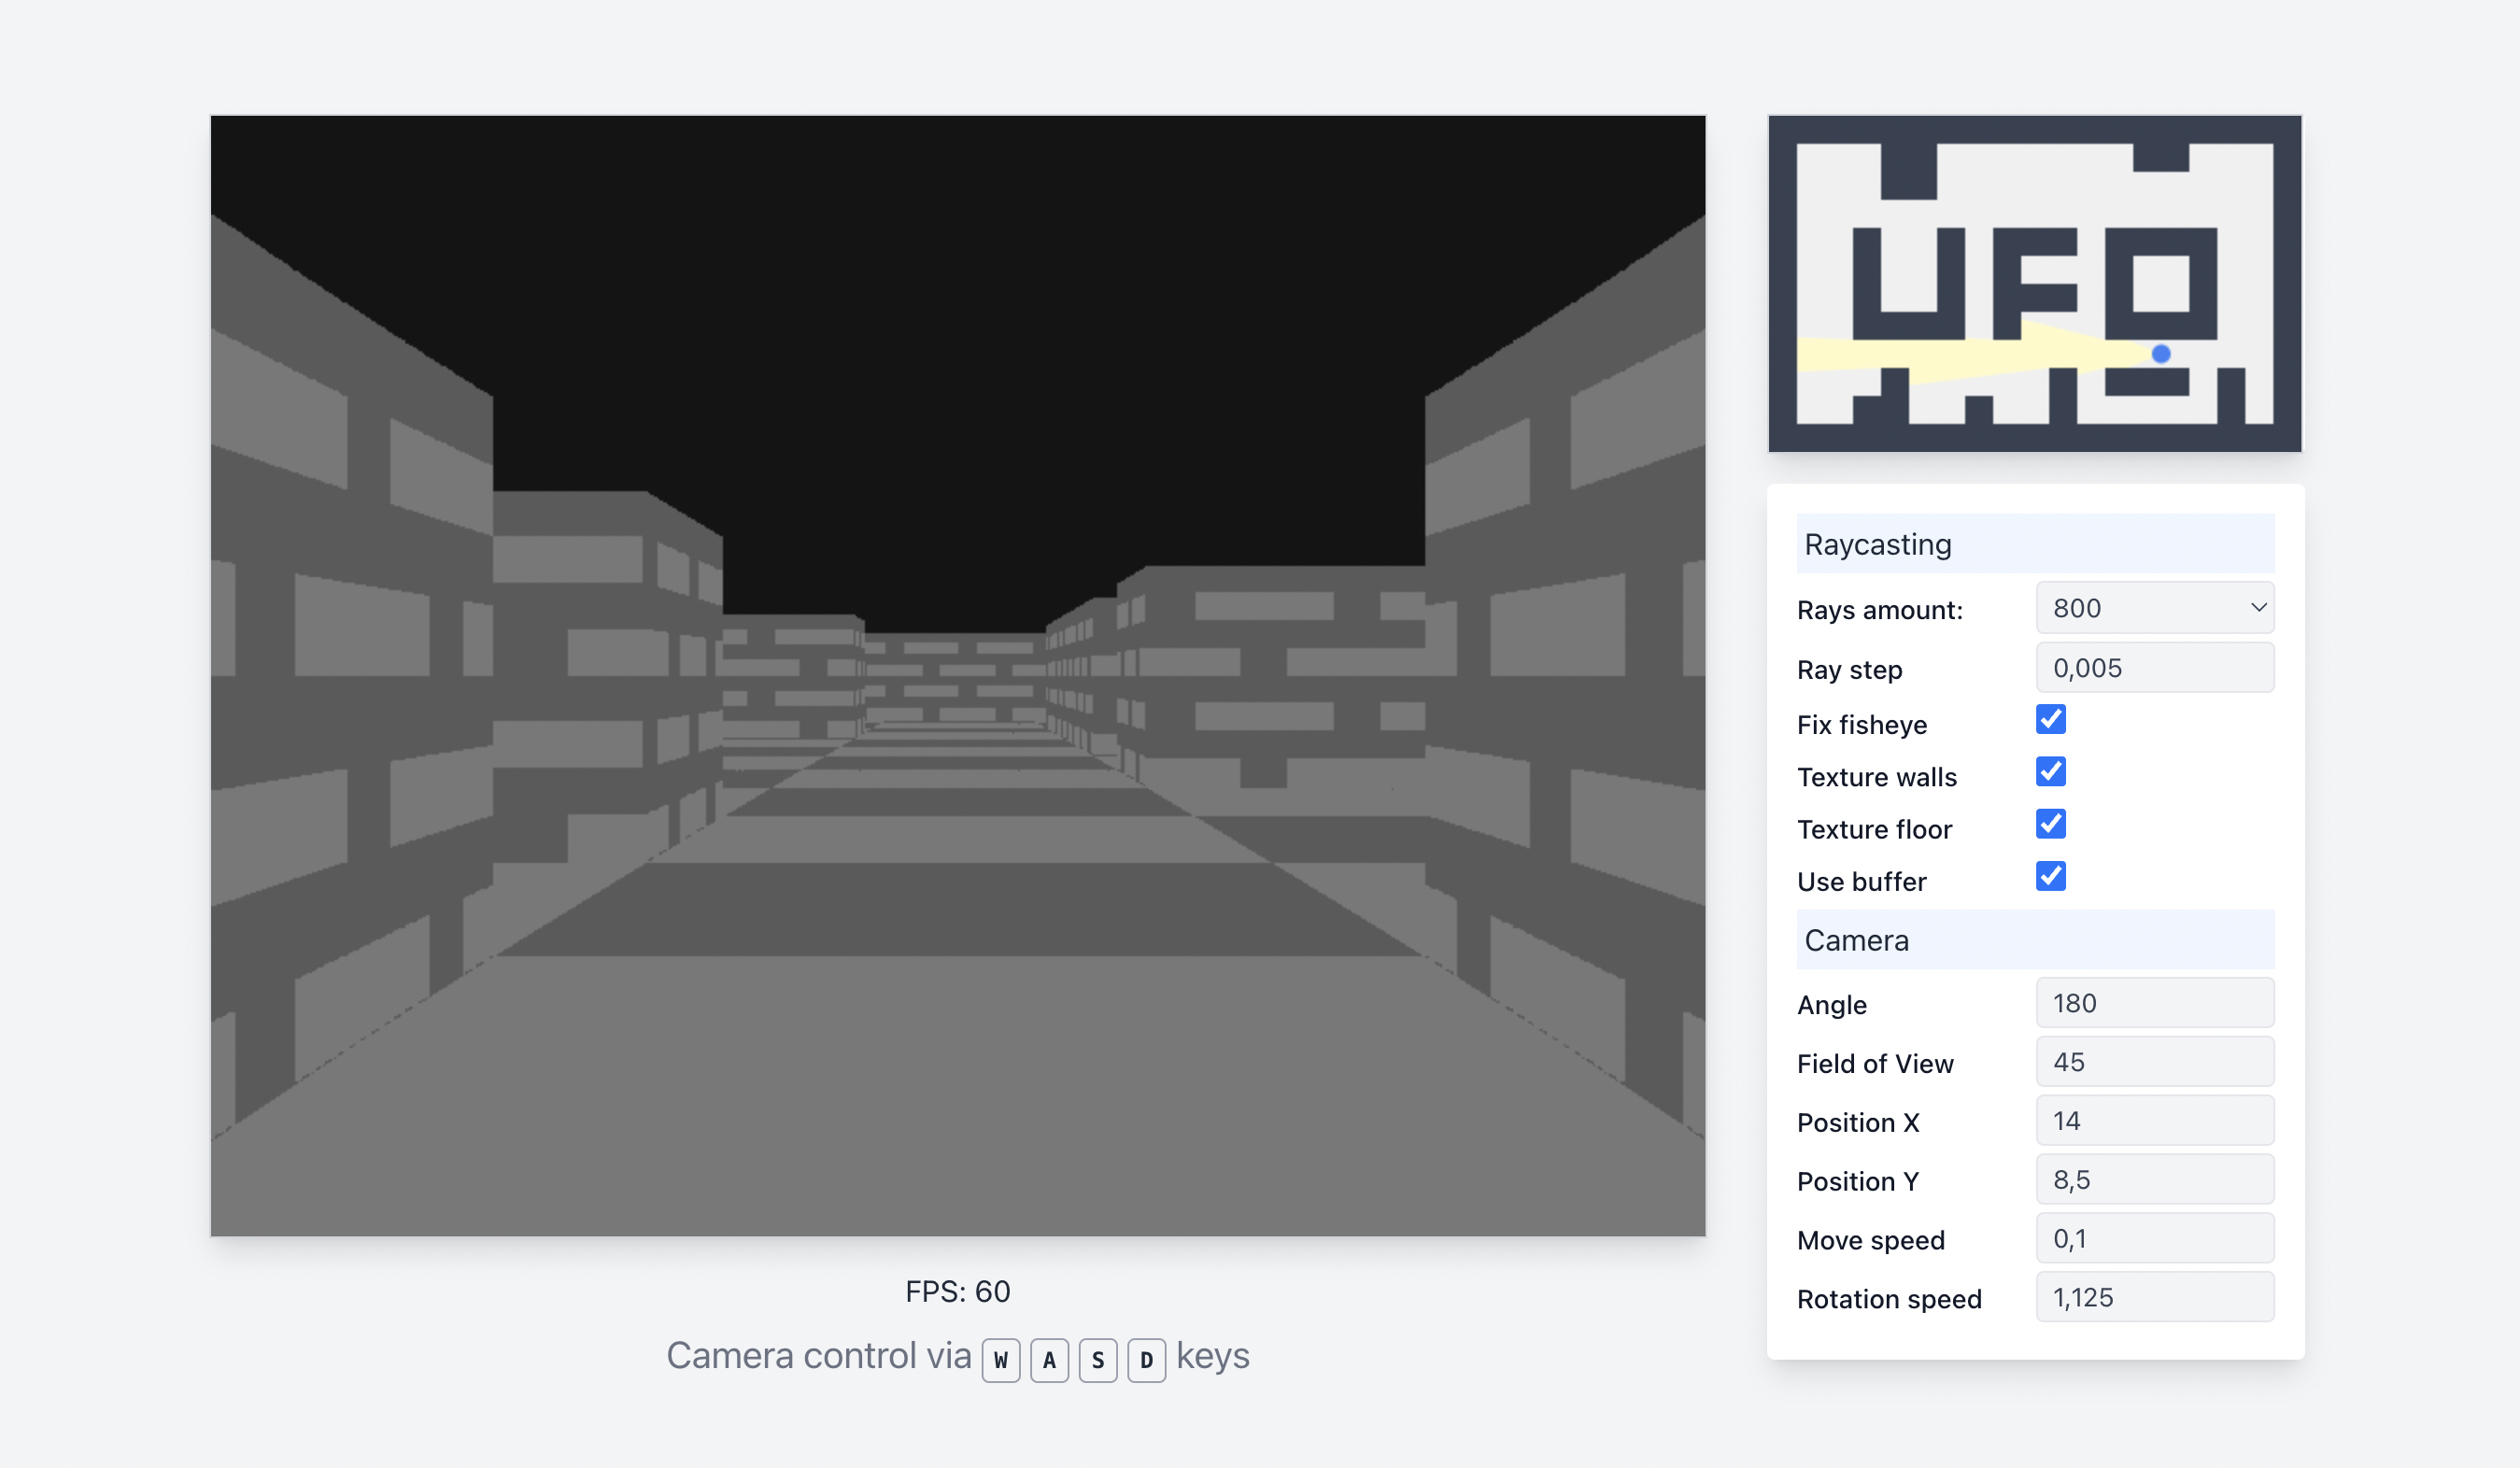Click the "Camera control via" text
Viewport: 2520px width, 1468px height.
(819, 1356)
